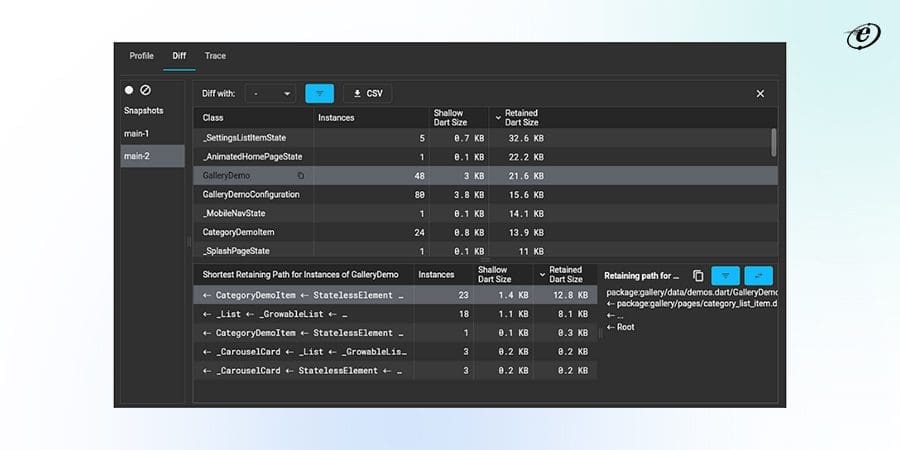Switch to the Trace tab
The height and width of the screenshot is (450, 900).
pos(215,56)
